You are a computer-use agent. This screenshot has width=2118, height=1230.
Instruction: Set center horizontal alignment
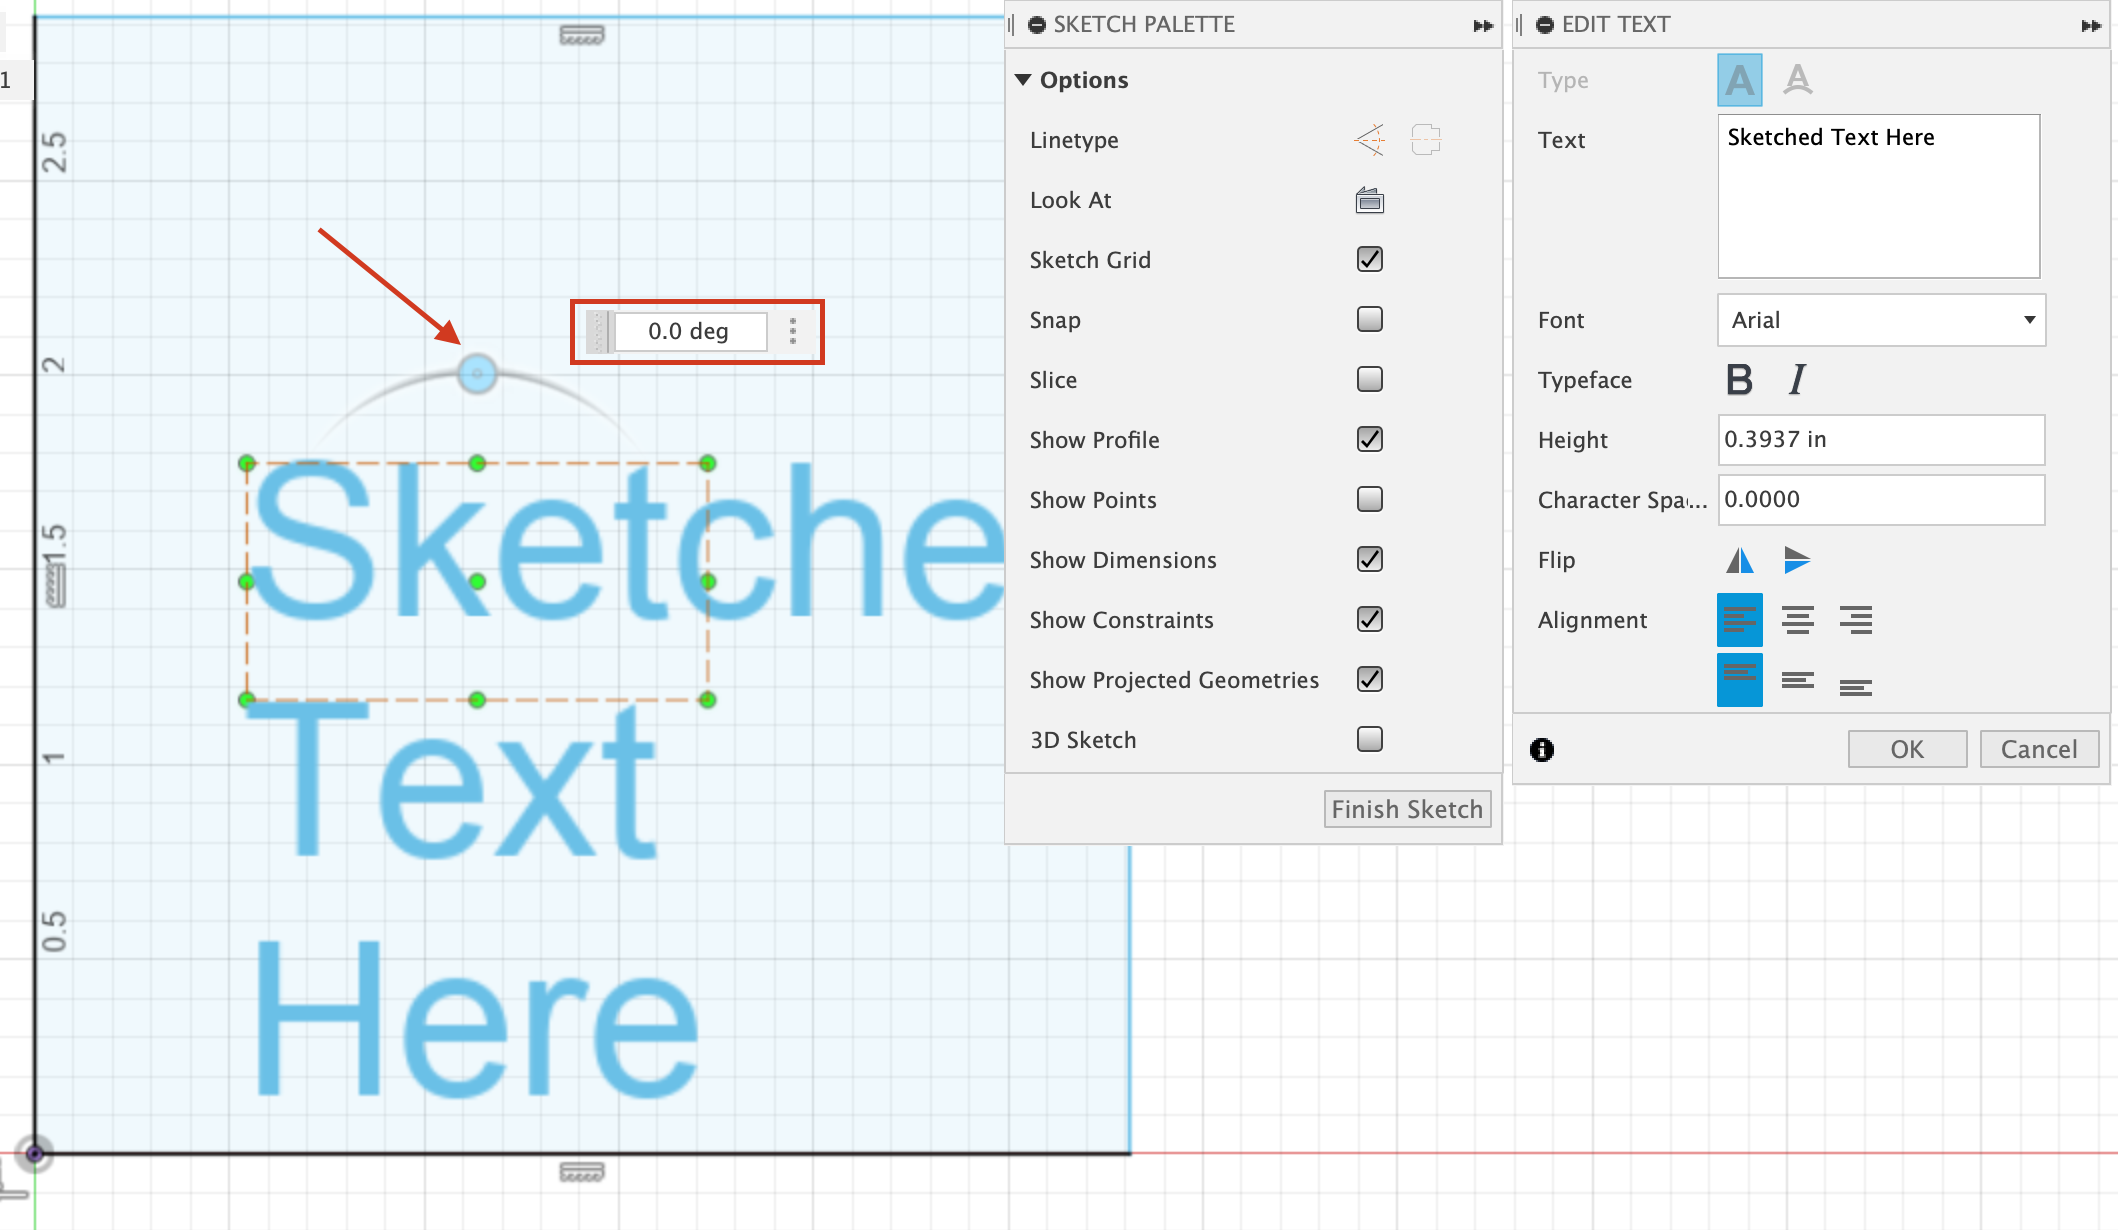click(1797, 620)
